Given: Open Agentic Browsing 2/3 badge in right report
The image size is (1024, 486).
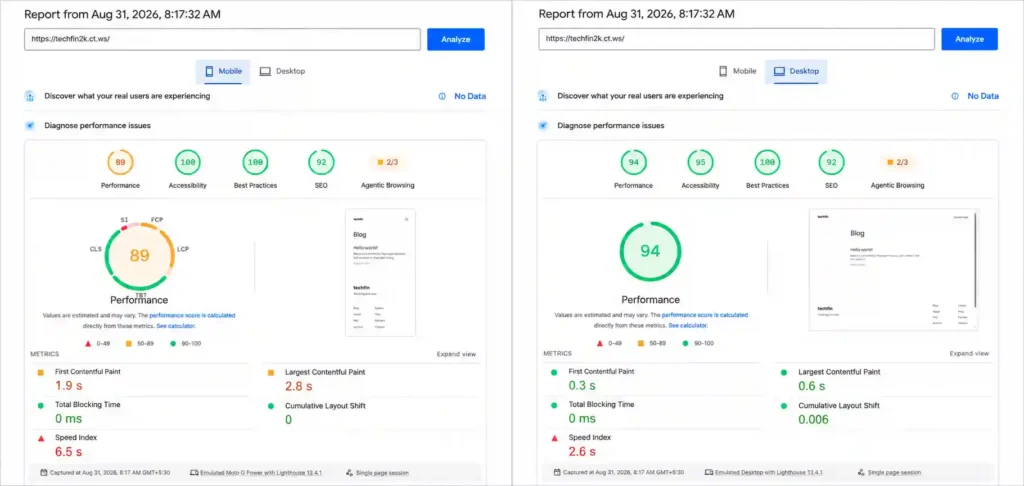Looking at the screenshot, I should [x=899, y=162].
